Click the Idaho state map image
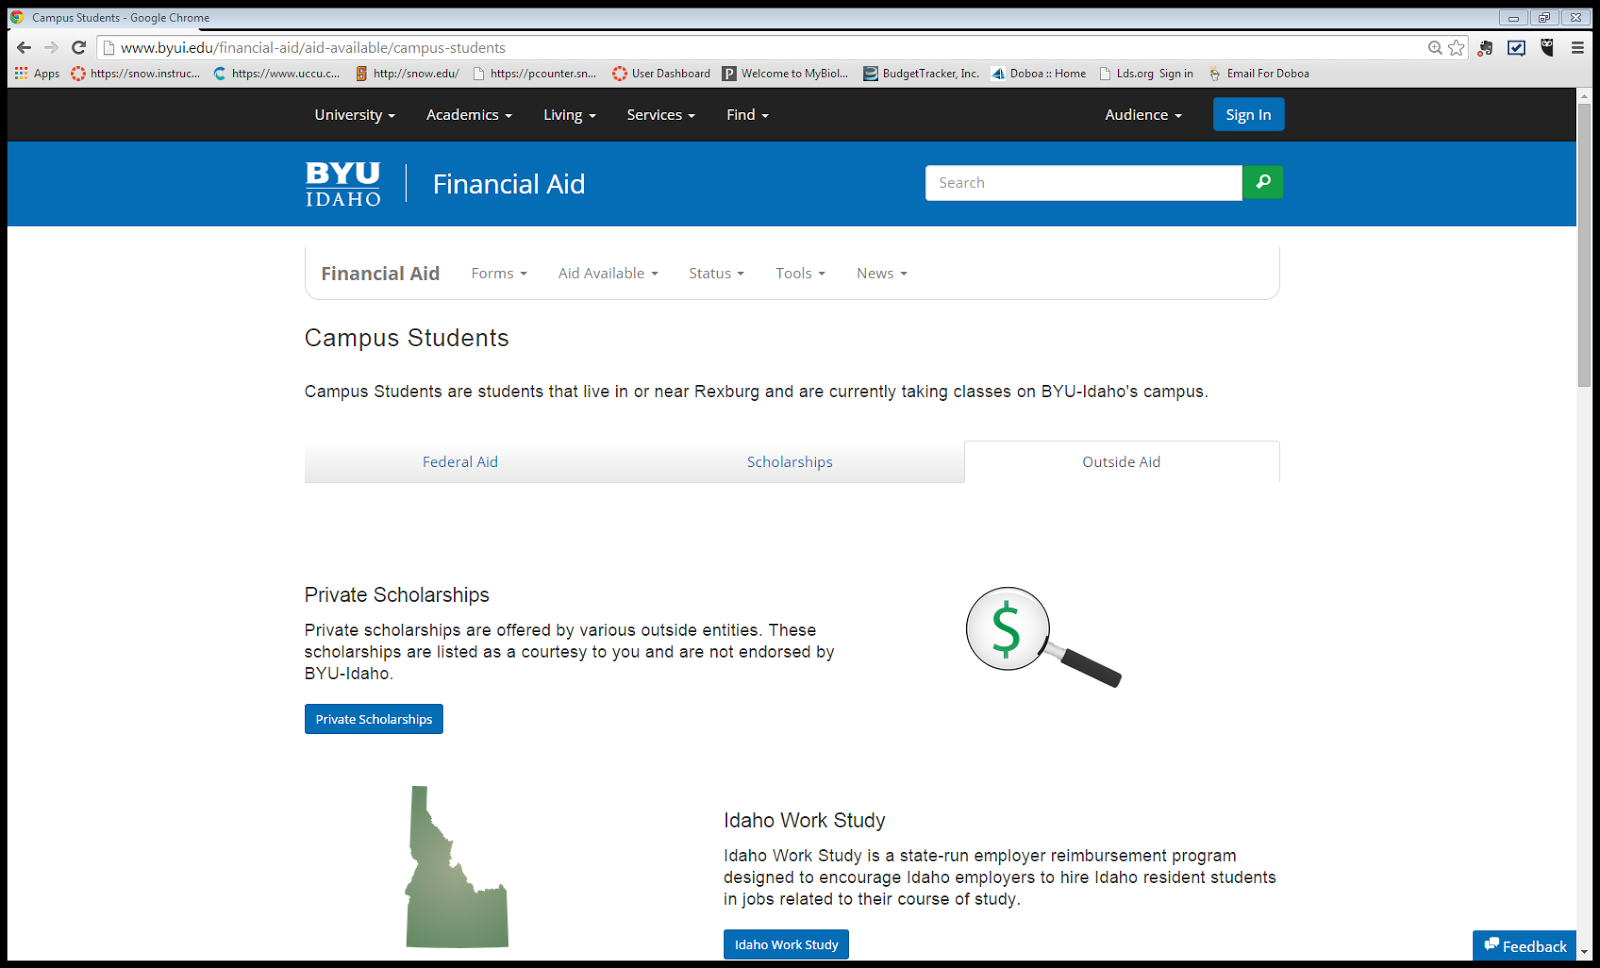This screenshot has width=1600, height=968. tap(457, 867)
